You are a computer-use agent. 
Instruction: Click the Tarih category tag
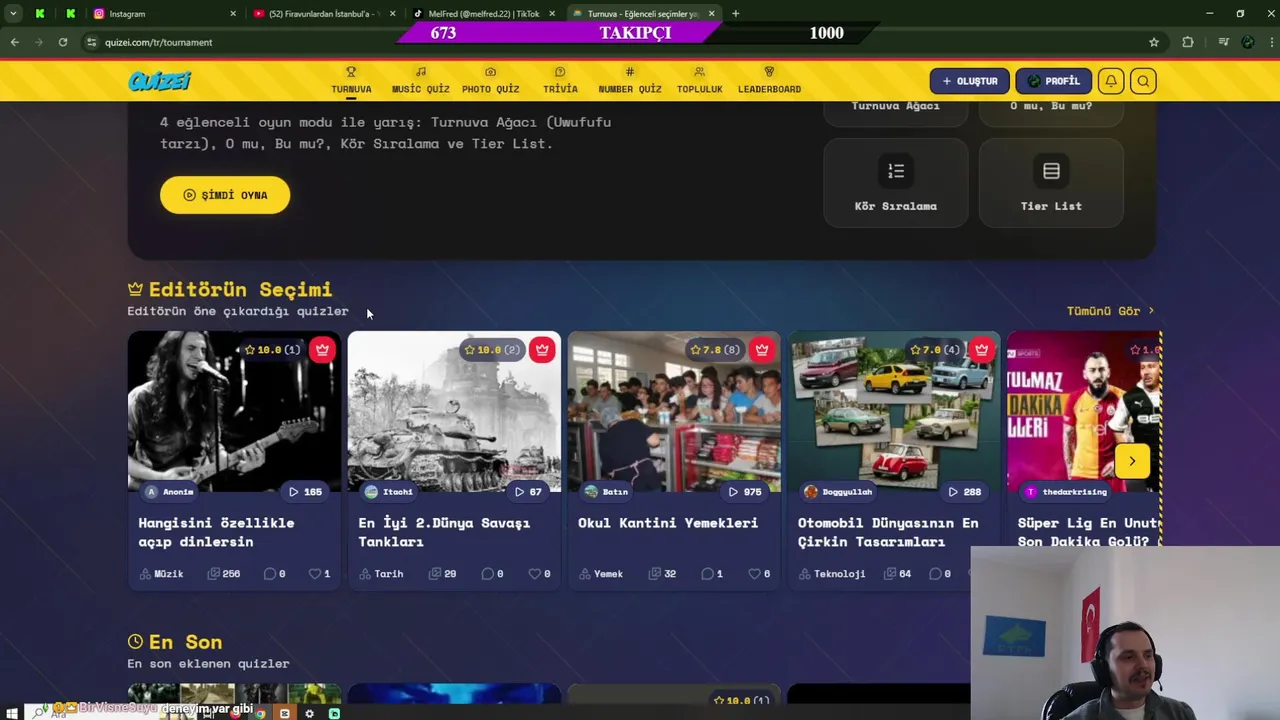coord(381,574)
